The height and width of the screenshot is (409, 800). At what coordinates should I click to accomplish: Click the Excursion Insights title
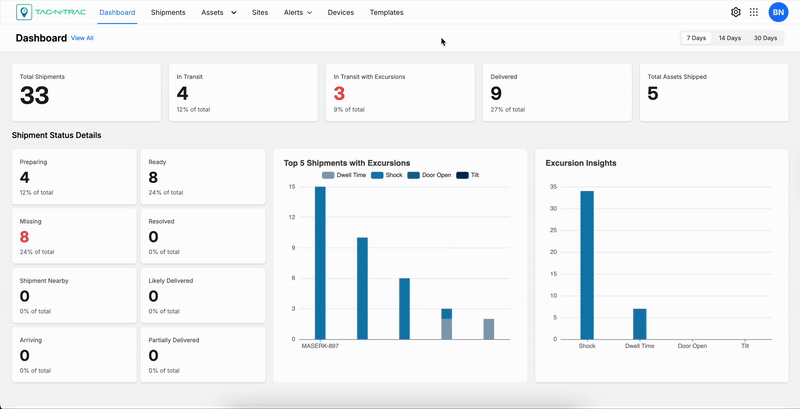tap(581, 163)
